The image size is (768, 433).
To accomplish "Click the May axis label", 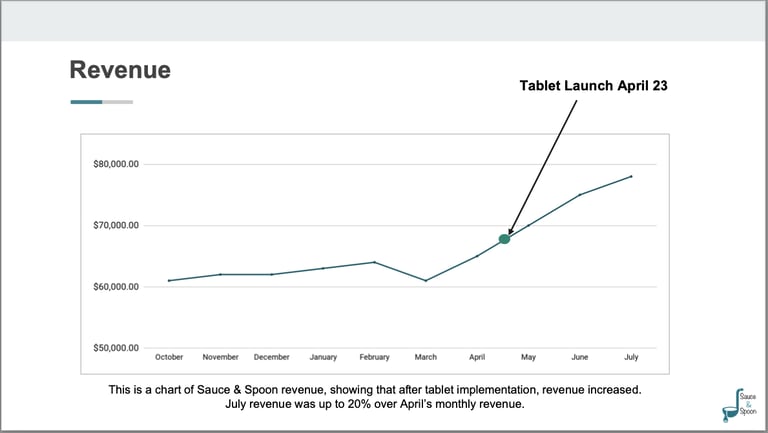I will pyautogui.click(x=528, y=357).
